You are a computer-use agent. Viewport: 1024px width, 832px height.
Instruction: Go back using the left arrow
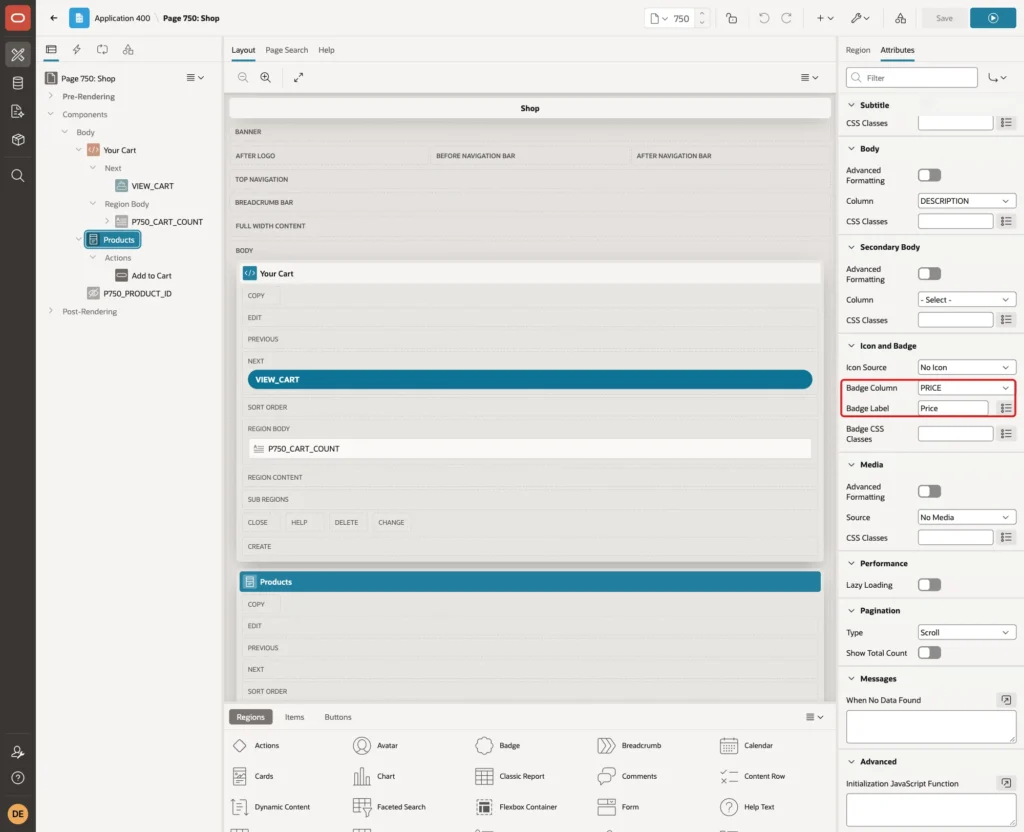[x=54, y=18]
